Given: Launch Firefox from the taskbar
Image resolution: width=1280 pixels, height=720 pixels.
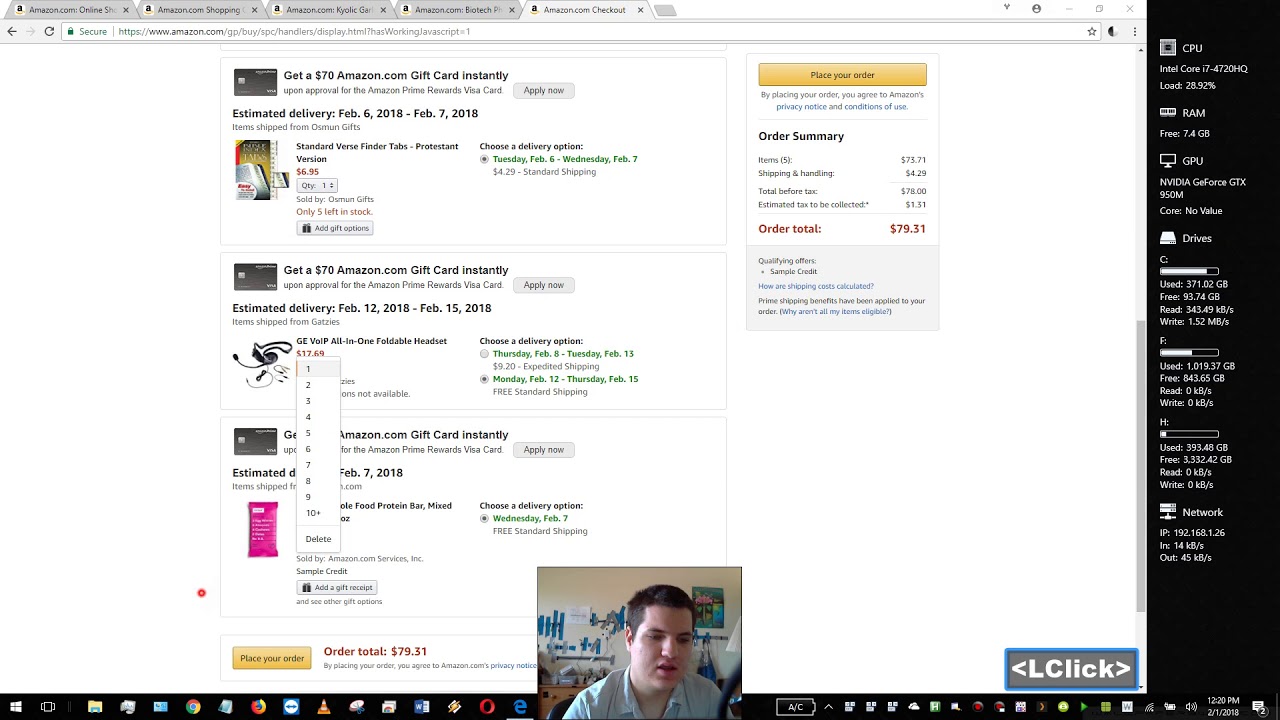Looking at the screenshot, I should click(x=258, y=707).
